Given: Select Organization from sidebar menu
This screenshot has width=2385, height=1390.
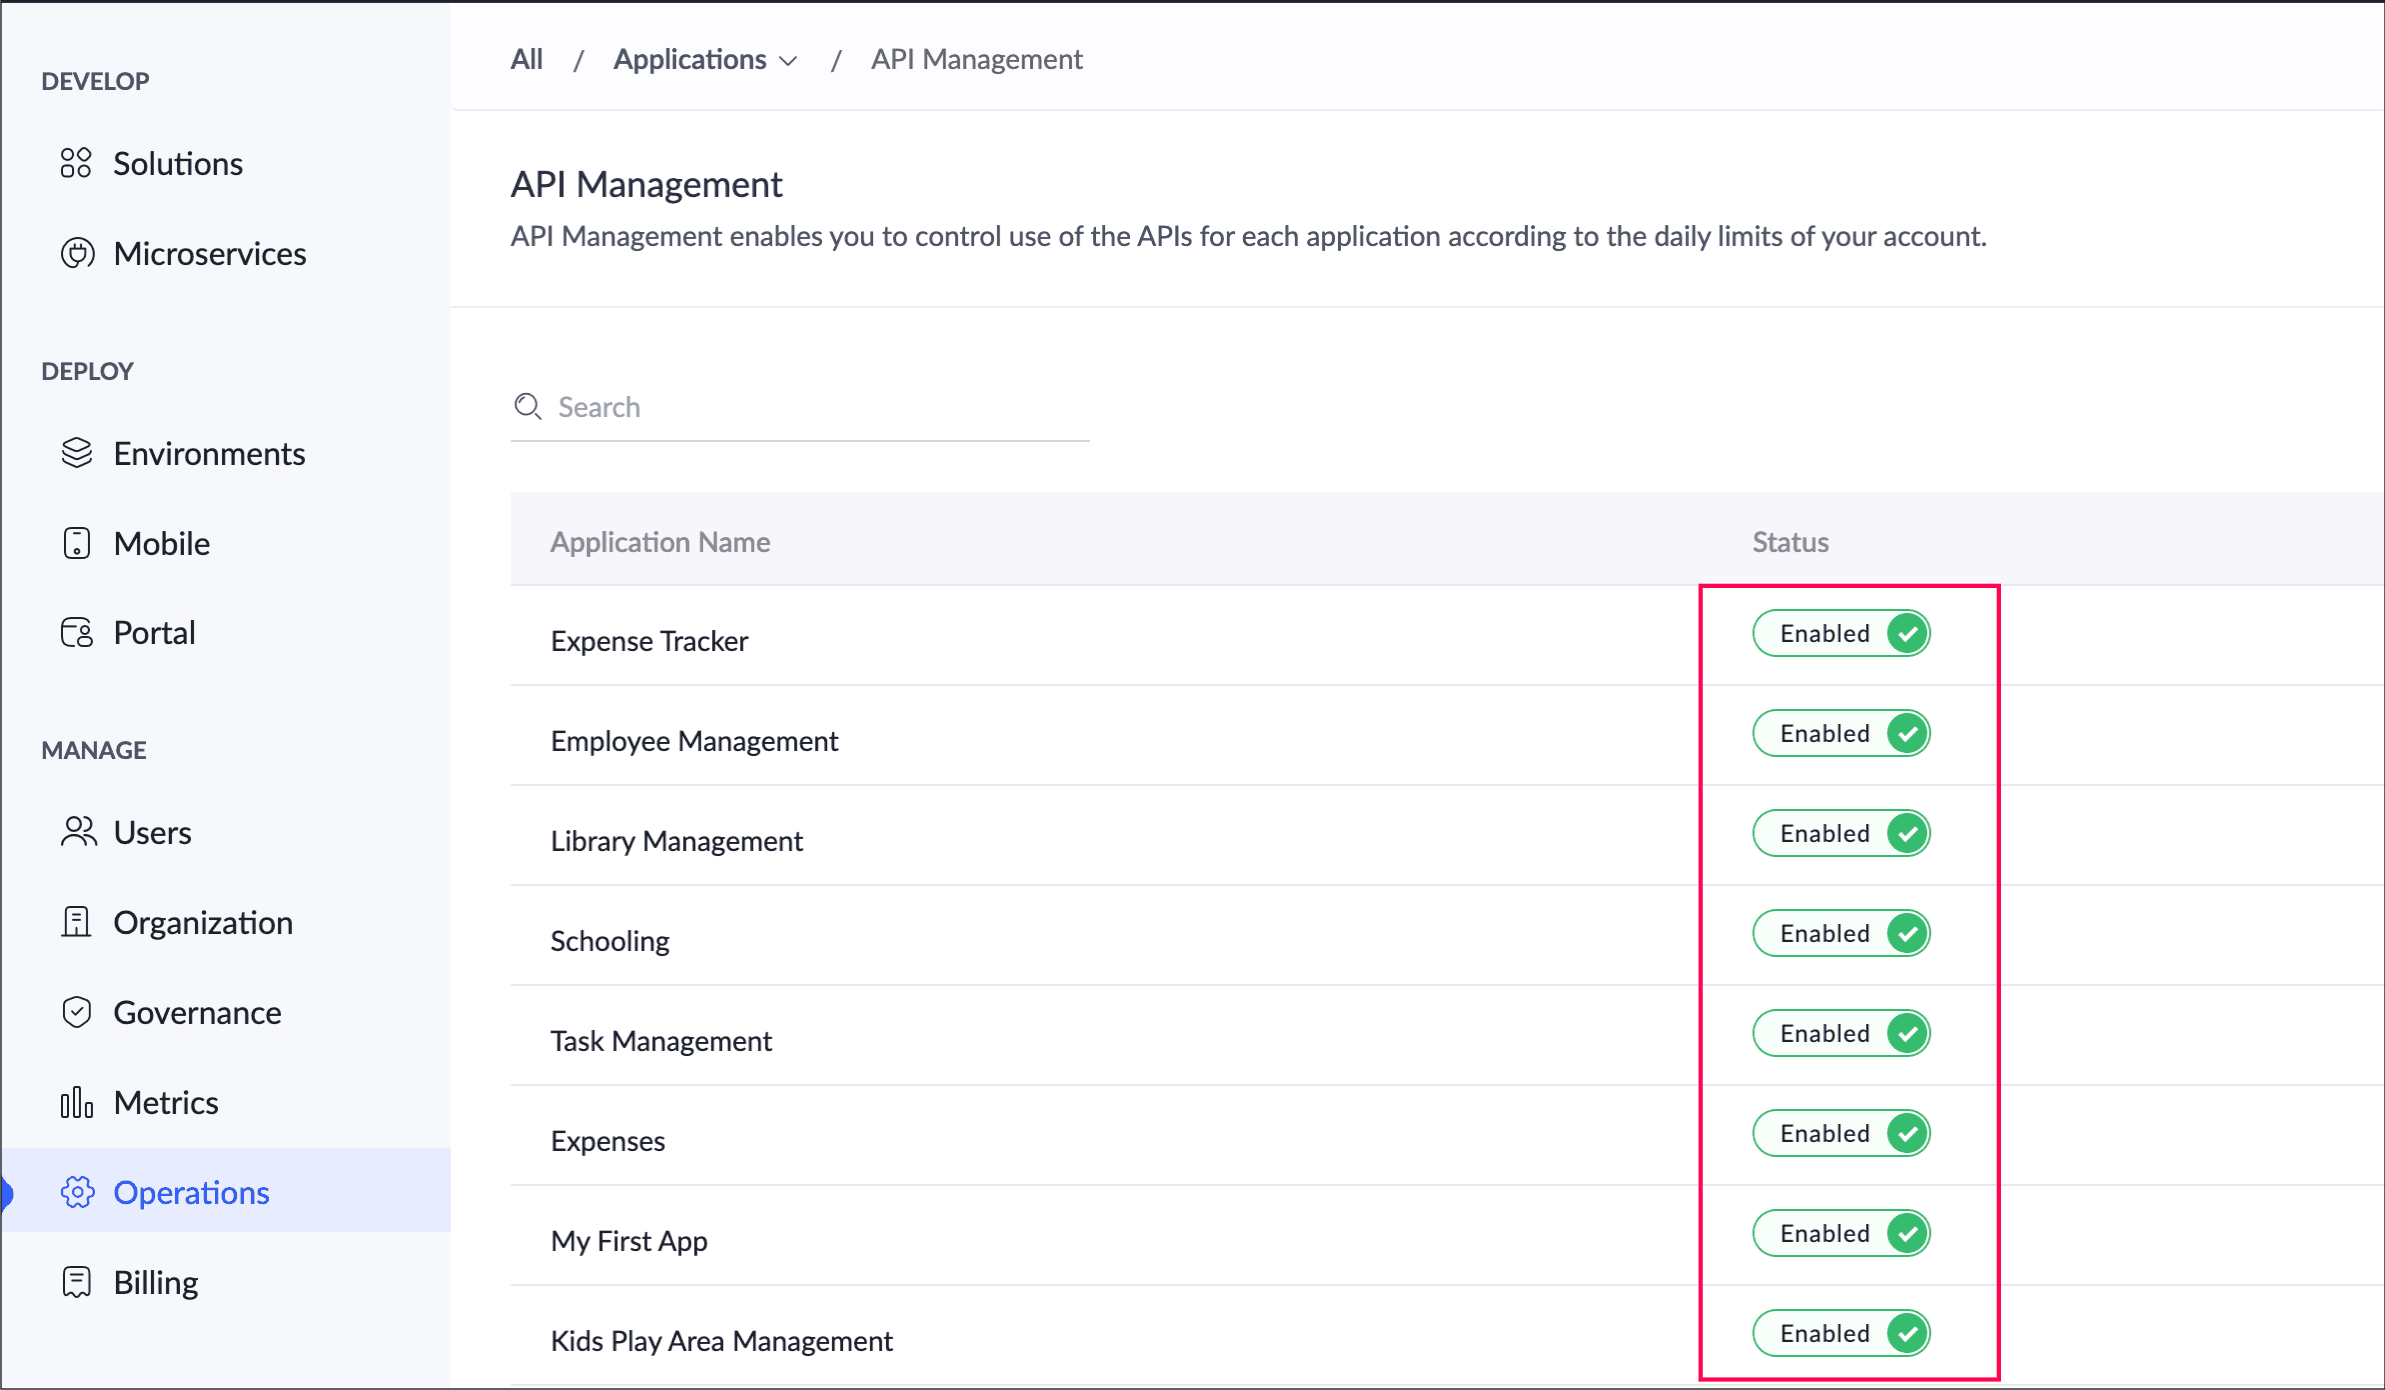Looking at the screenshot, I should pos(202,922).
